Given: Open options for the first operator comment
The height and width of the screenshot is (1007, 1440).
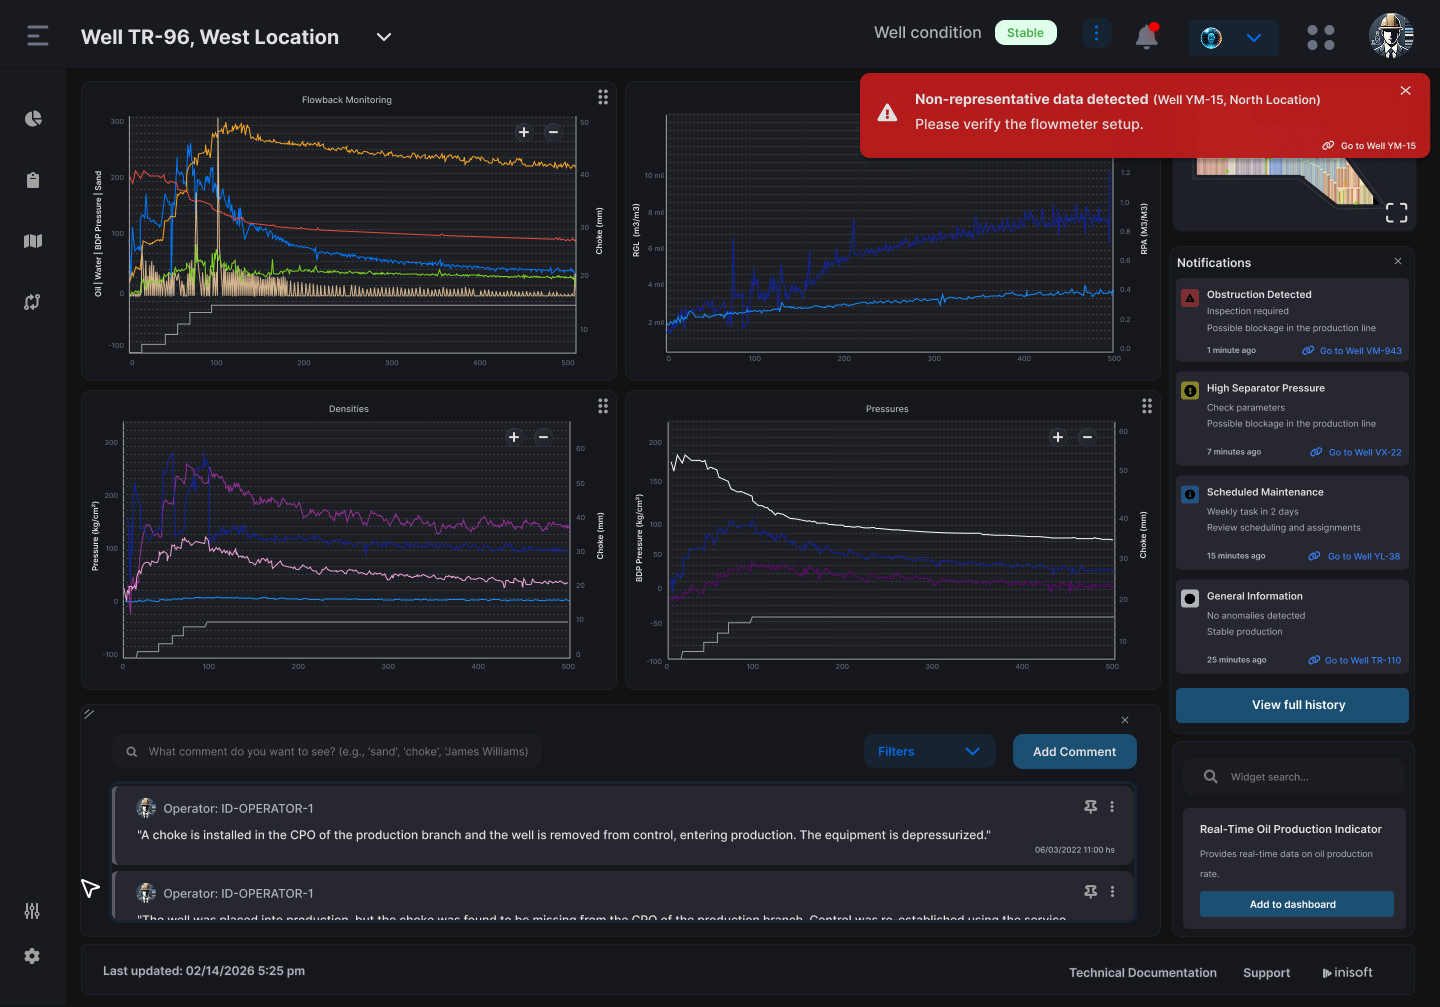Looking at the screenshot, I should click(1112, 806).
